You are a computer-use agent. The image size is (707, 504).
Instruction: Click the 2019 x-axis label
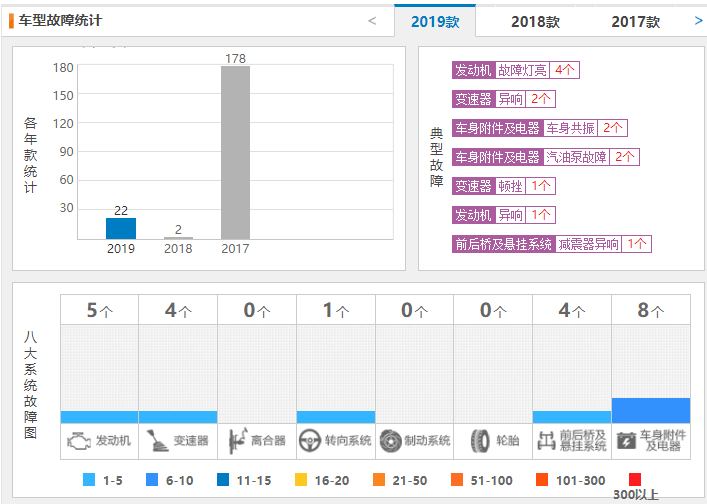click(x=121, y=248)
